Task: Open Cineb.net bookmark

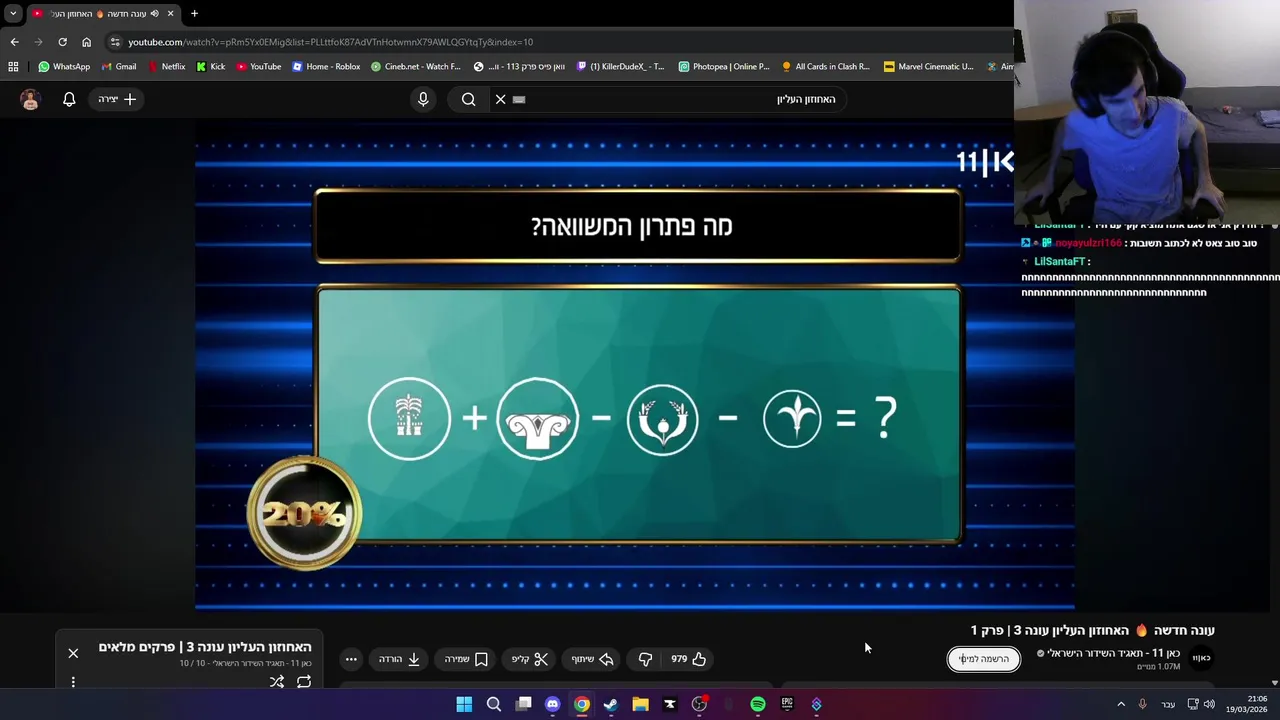Action: click(x=415, y=67)
